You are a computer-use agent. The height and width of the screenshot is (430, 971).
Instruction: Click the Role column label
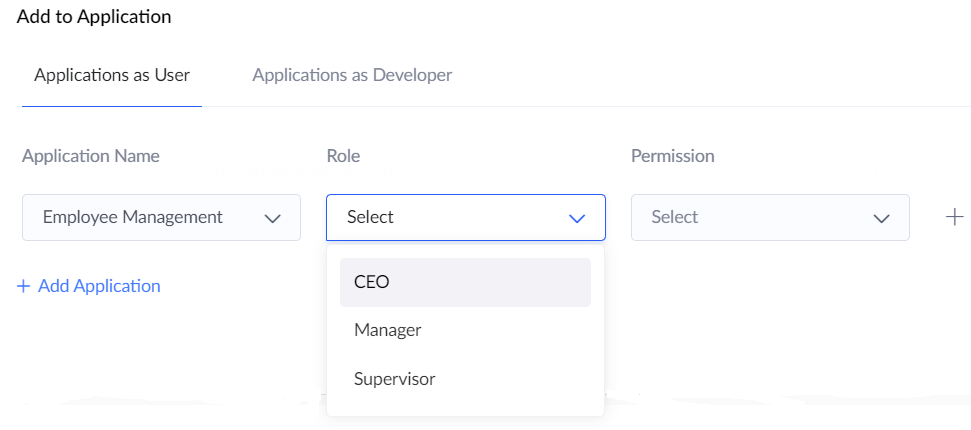pyautogui.click(x=343, y=156)
